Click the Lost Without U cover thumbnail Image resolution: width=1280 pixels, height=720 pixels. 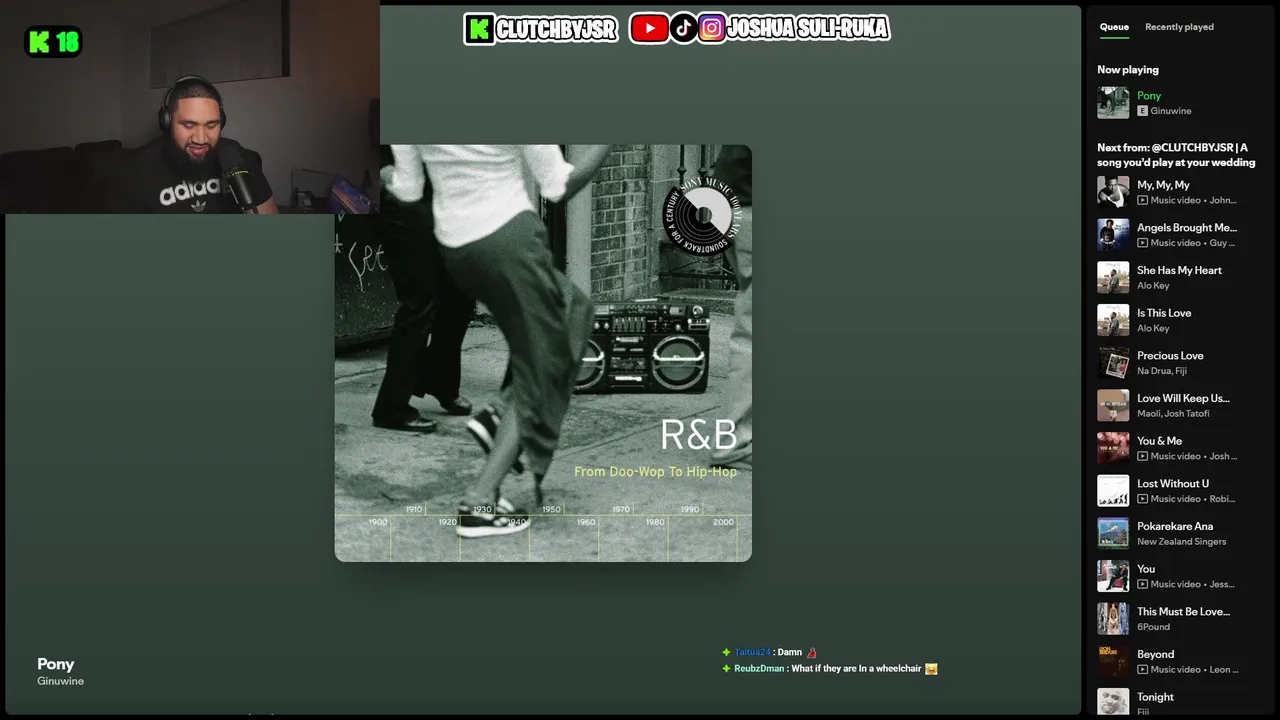pyautogui.click(x=1113, y=491)
